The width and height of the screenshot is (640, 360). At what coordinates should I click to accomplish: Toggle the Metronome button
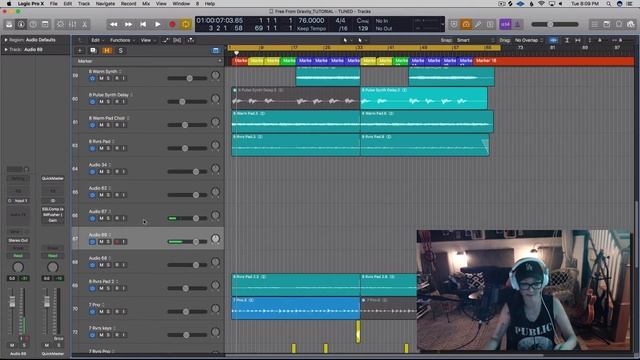(x=517, y=24)
